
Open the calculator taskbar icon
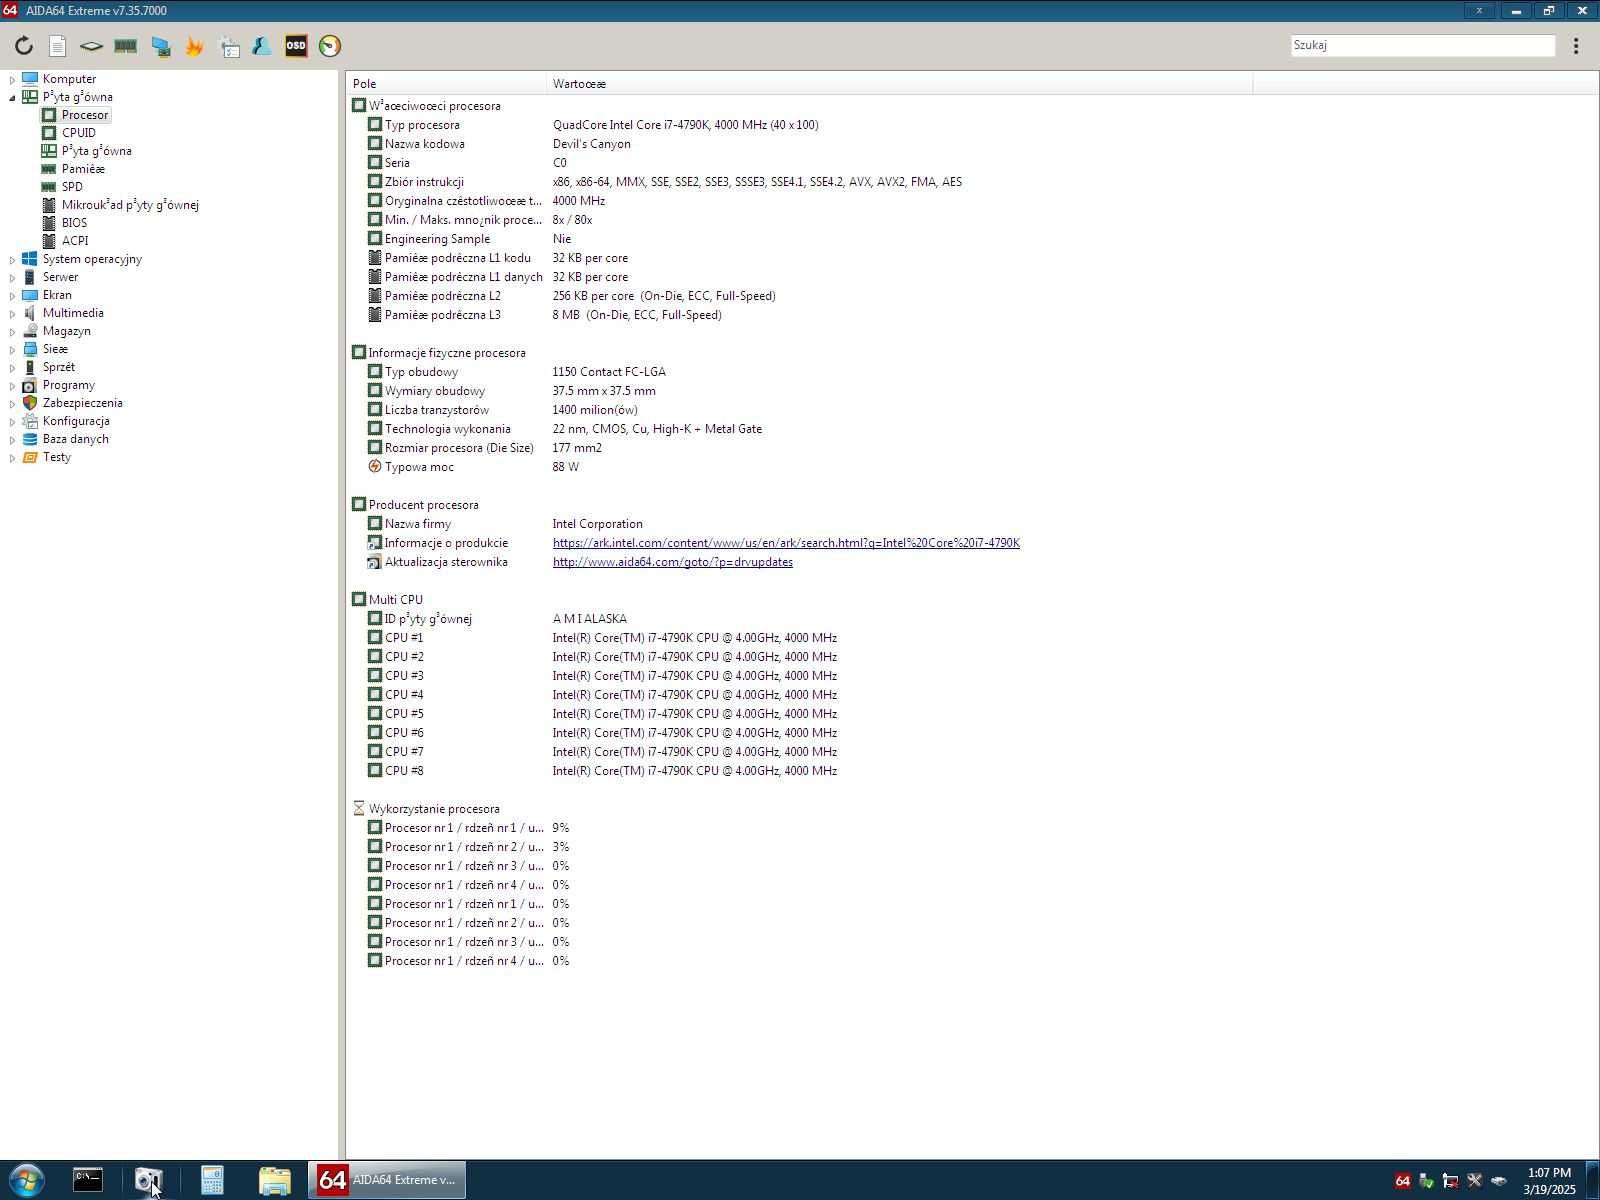tap(212, 1181)
